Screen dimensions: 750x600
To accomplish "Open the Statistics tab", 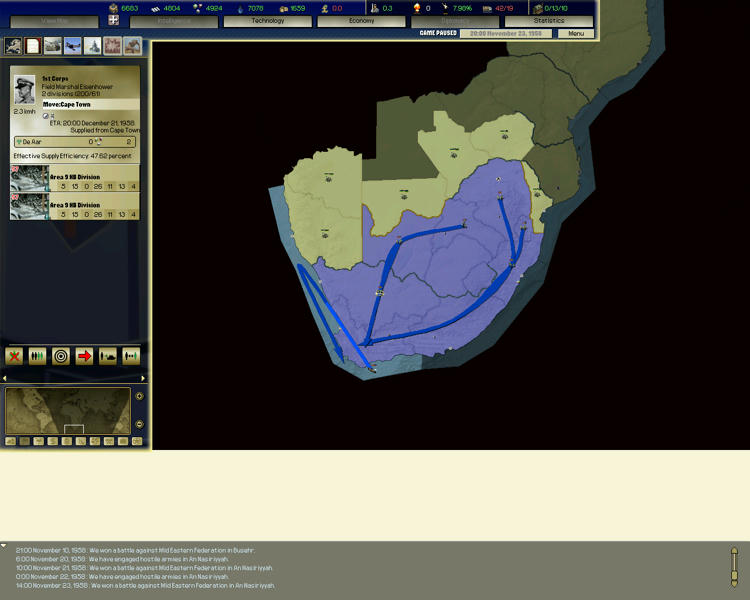I will (548, 21).
